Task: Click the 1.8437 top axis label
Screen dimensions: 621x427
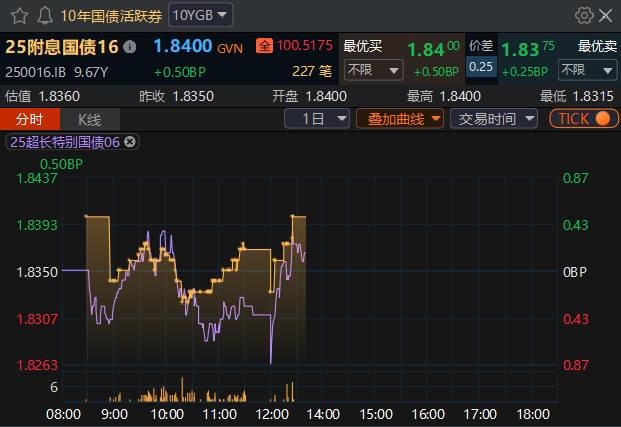Action: pos(37,178)
